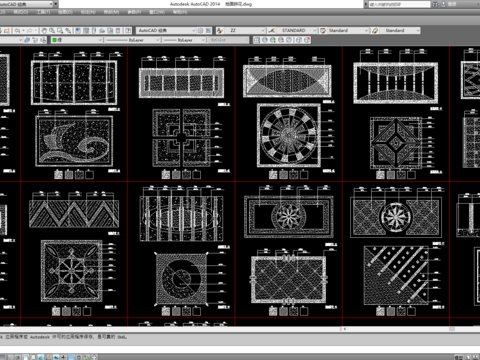The image size is (480, 360).
Task: Click the Layer Previous icon
Action: [x=35, y=40]
